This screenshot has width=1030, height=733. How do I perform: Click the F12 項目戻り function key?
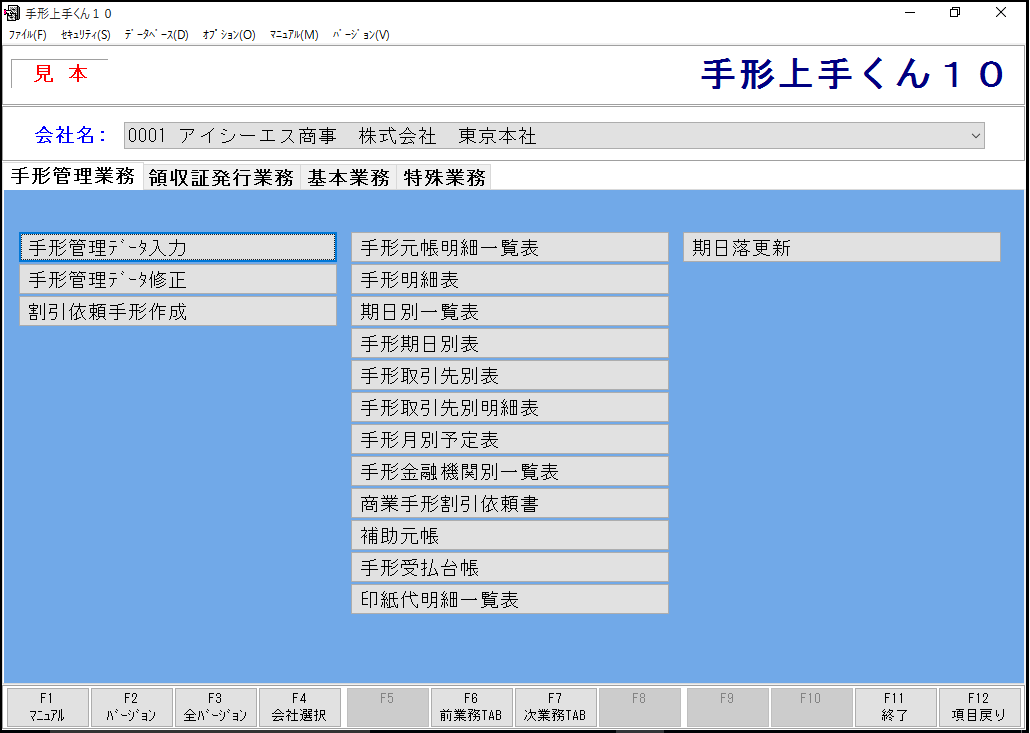tap(979, 707)
